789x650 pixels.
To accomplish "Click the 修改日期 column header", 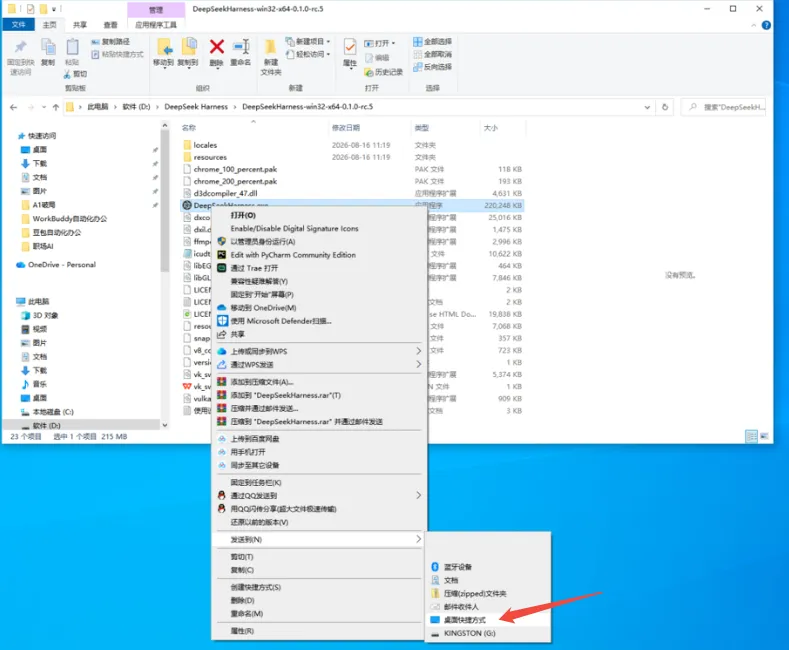I will tap(346, 128).
